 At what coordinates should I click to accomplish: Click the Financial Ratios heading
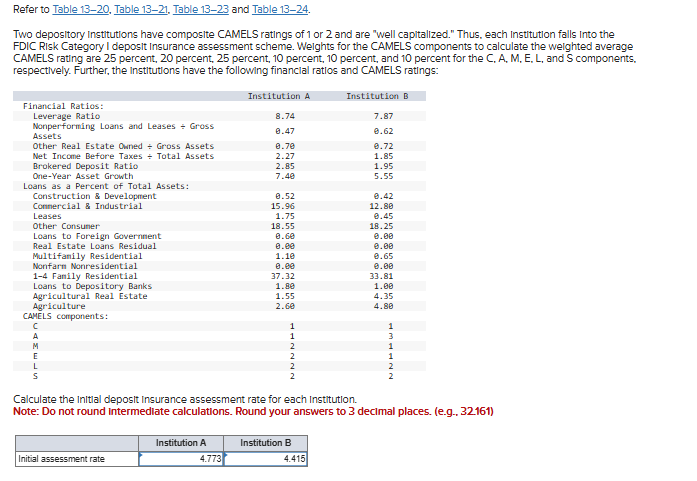63,106
